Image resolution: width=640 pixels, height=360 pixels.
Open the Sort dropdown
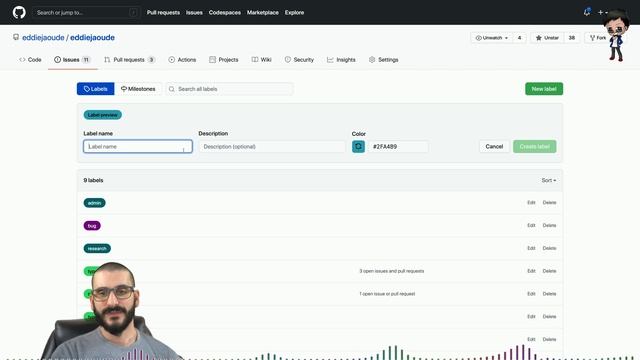549,180
